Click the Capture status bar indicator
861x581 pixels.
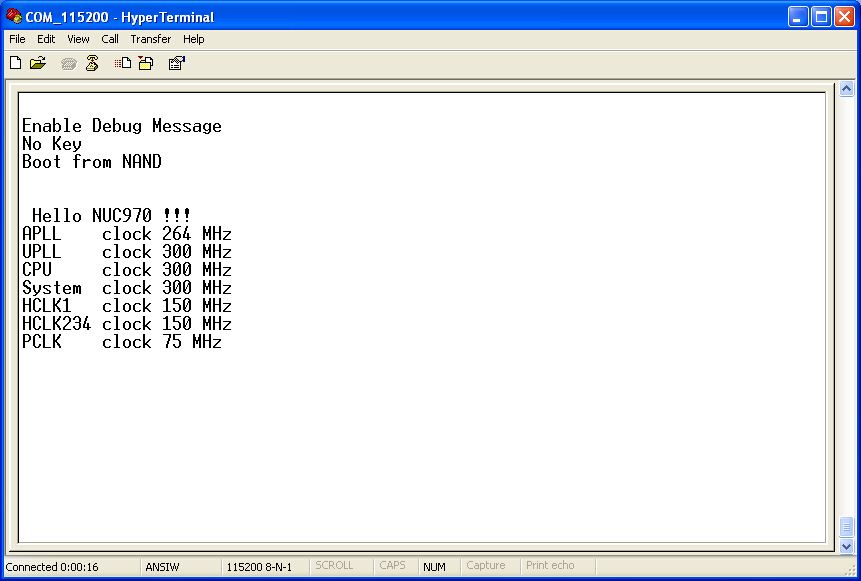pyautogui.click(x=486, y=566)
